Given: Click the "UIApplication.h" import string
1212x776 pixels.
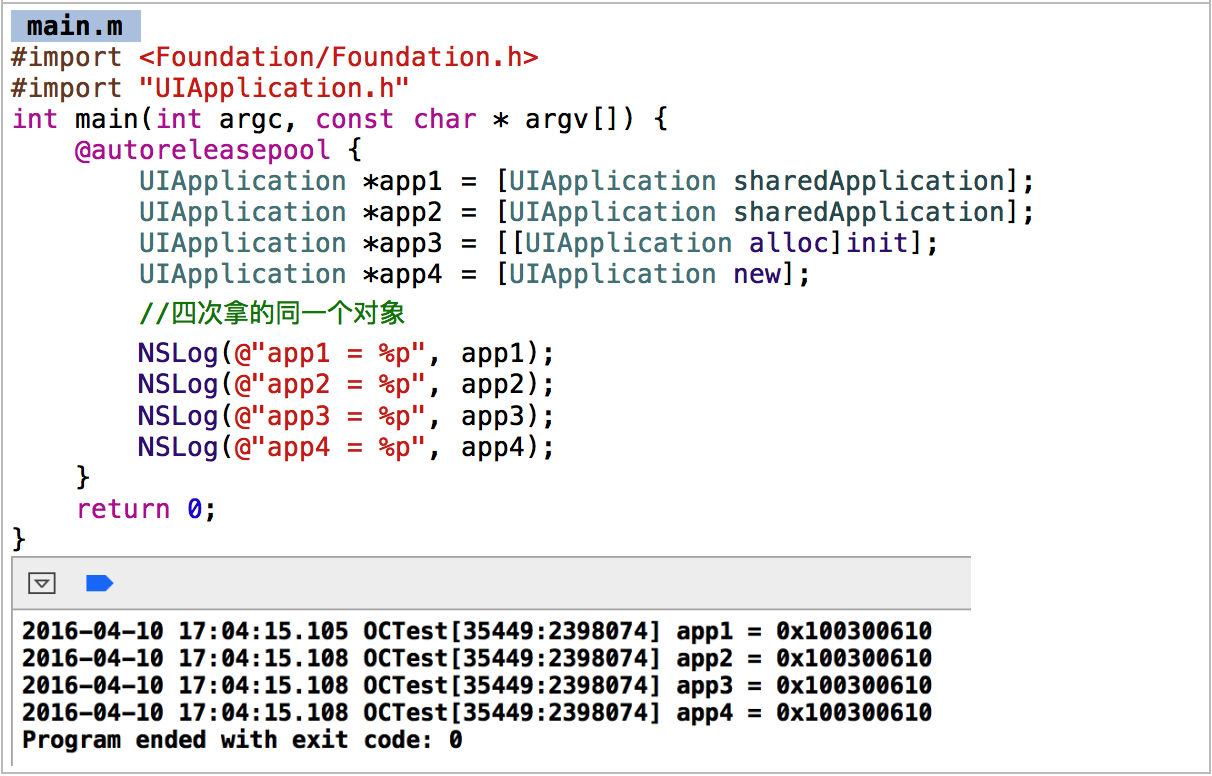Looking at the screenshot, I should point(274,88).
